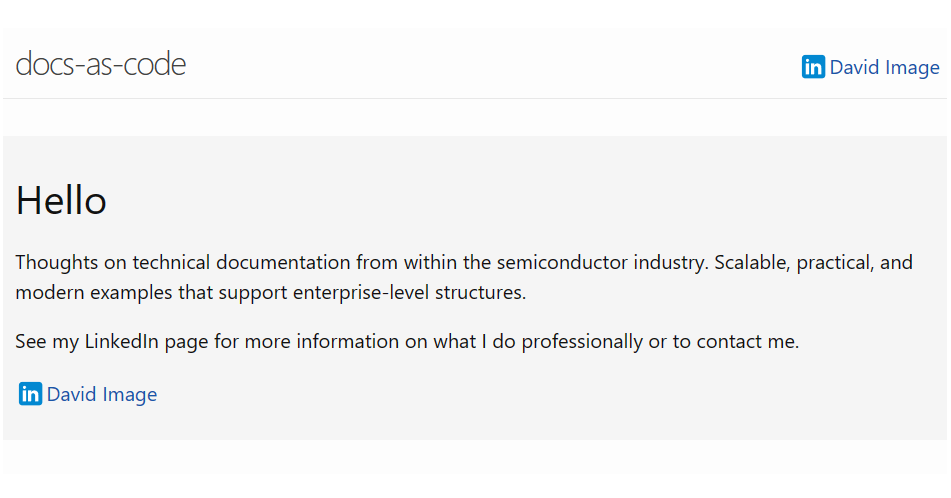Click the phrase "enterprise-level structures"
The width and height of the screenshot is (951, 498).
(409, 293)
